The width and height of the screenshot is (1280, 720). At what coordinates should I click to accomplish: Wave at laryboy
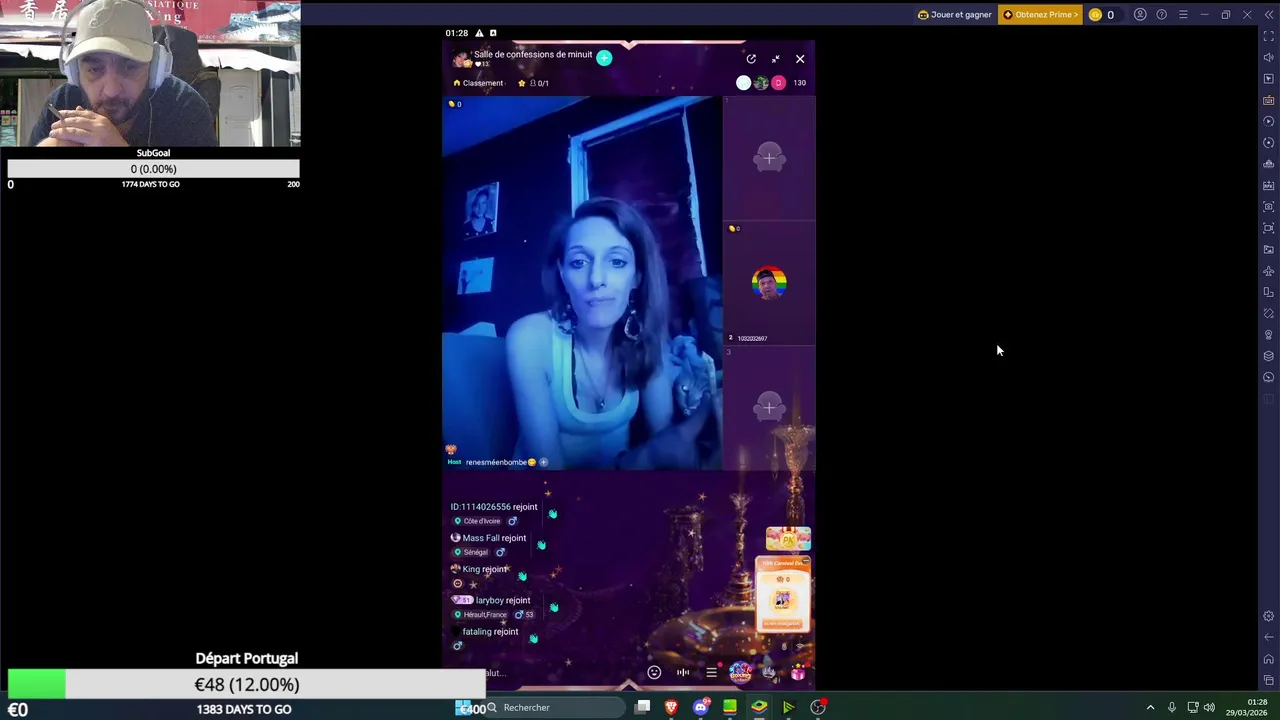tap(553, 606)
